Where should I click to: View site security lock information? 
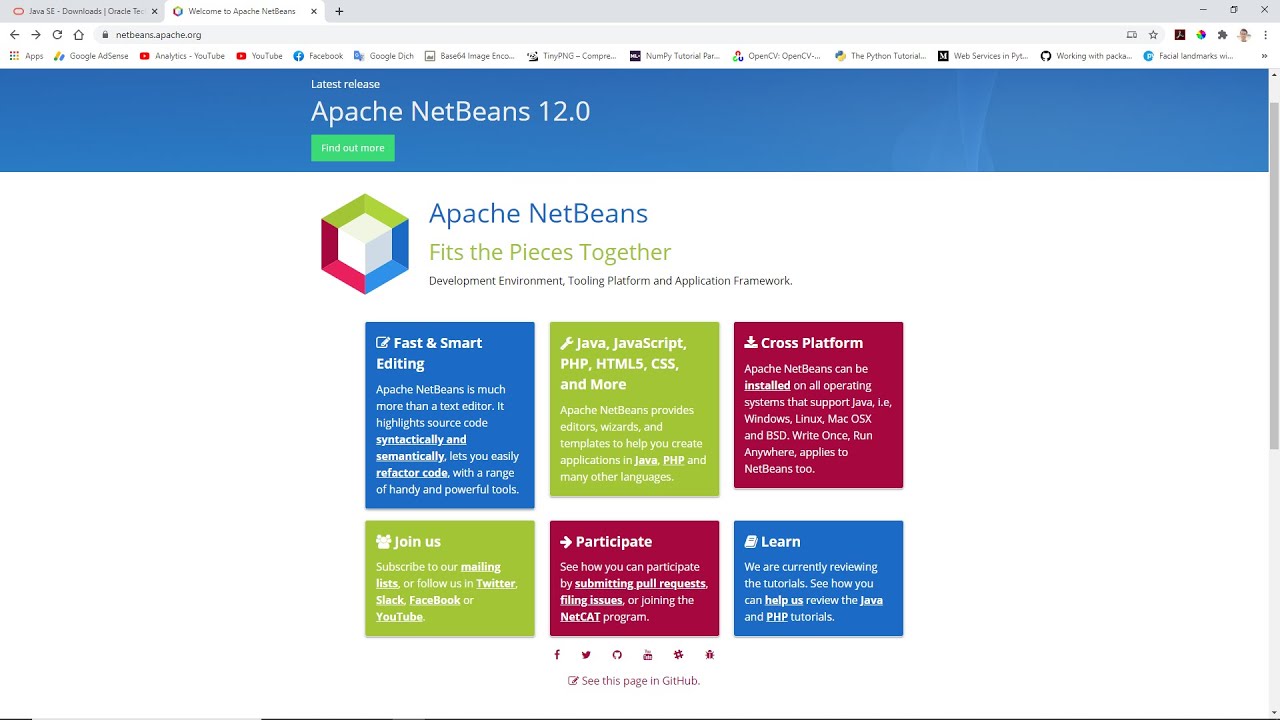[105, 34]
